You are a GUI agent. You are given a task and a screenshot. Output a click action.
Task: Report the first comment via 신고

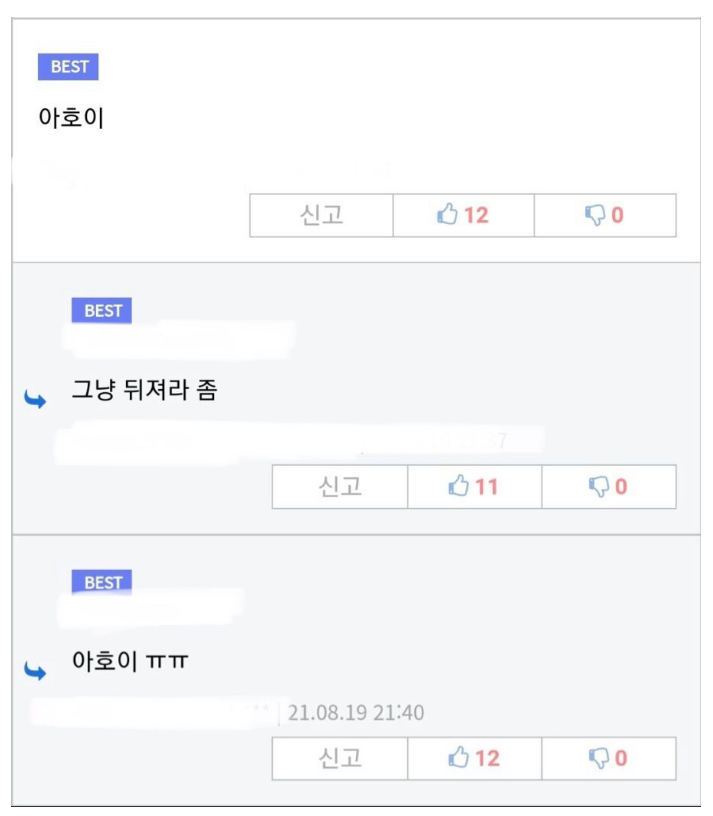(x=322, y=215)
